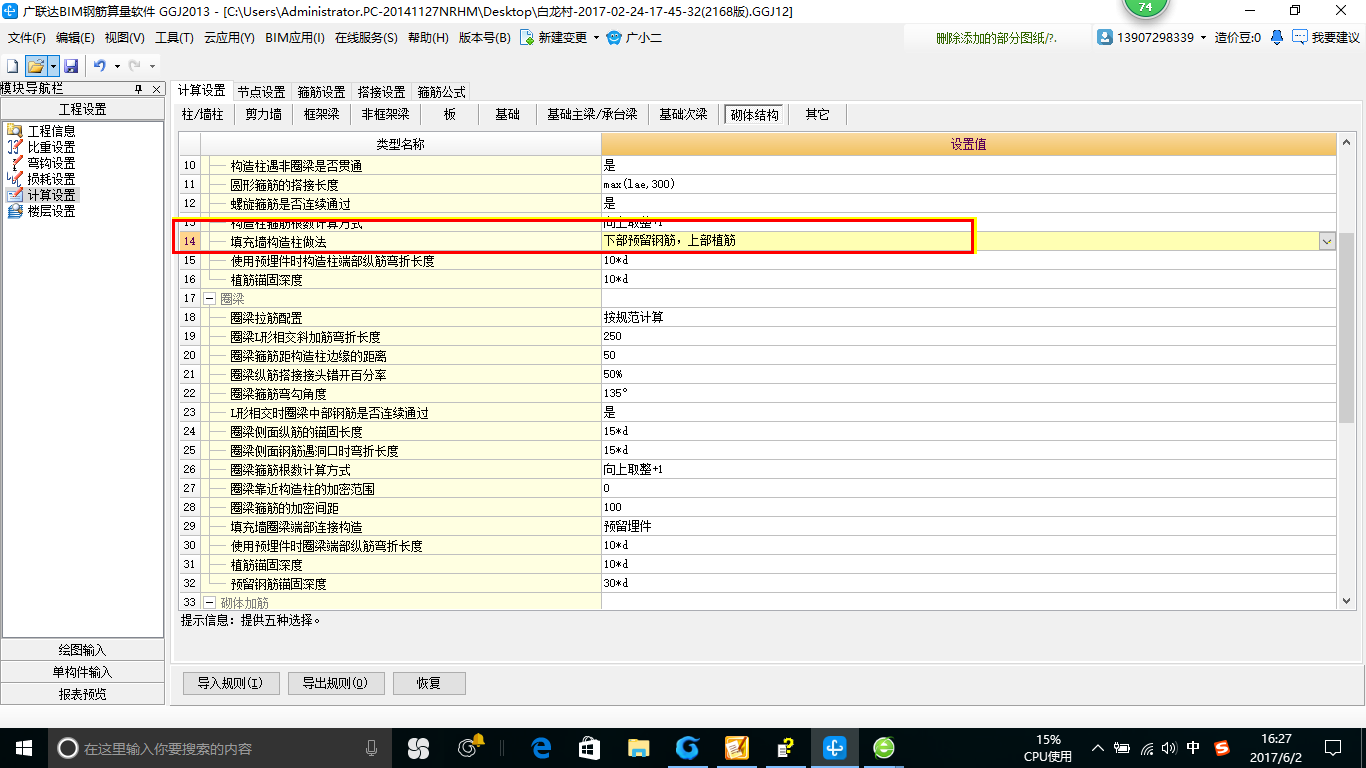Switch to the 节点设置 tab

pyautogui.click(x=261, y=92)
